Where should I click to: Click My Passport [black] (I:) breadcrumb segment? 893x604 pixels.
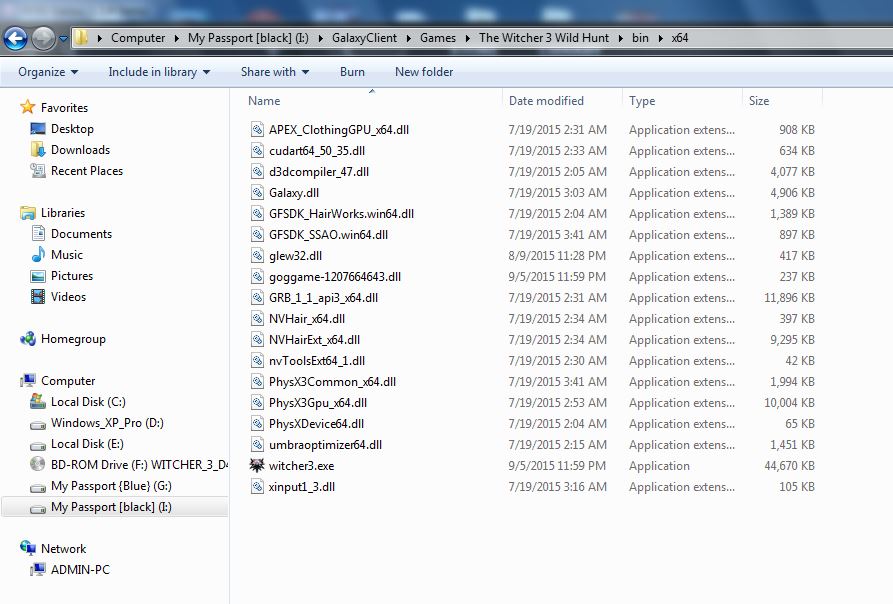tap(248, 38)
